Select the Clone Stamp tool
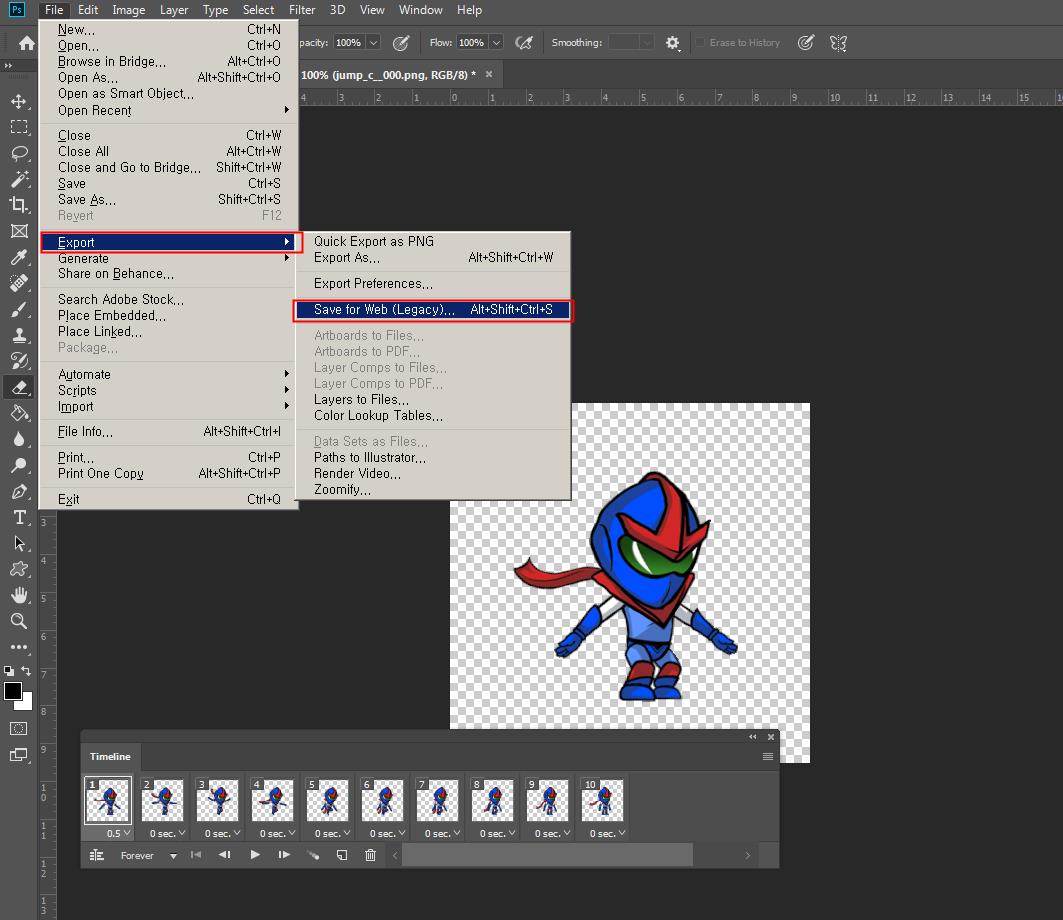1063x920 pixels. click(x=19, y=335)
